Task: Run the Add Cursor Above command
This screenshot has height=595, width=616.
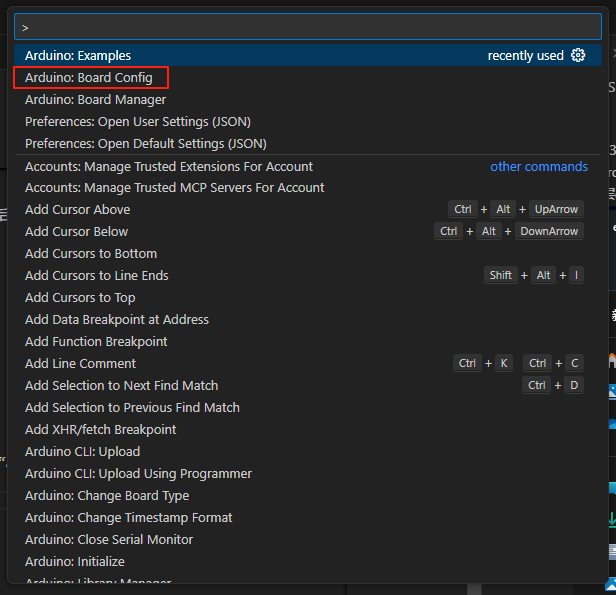Action: [x=308, y=209]
